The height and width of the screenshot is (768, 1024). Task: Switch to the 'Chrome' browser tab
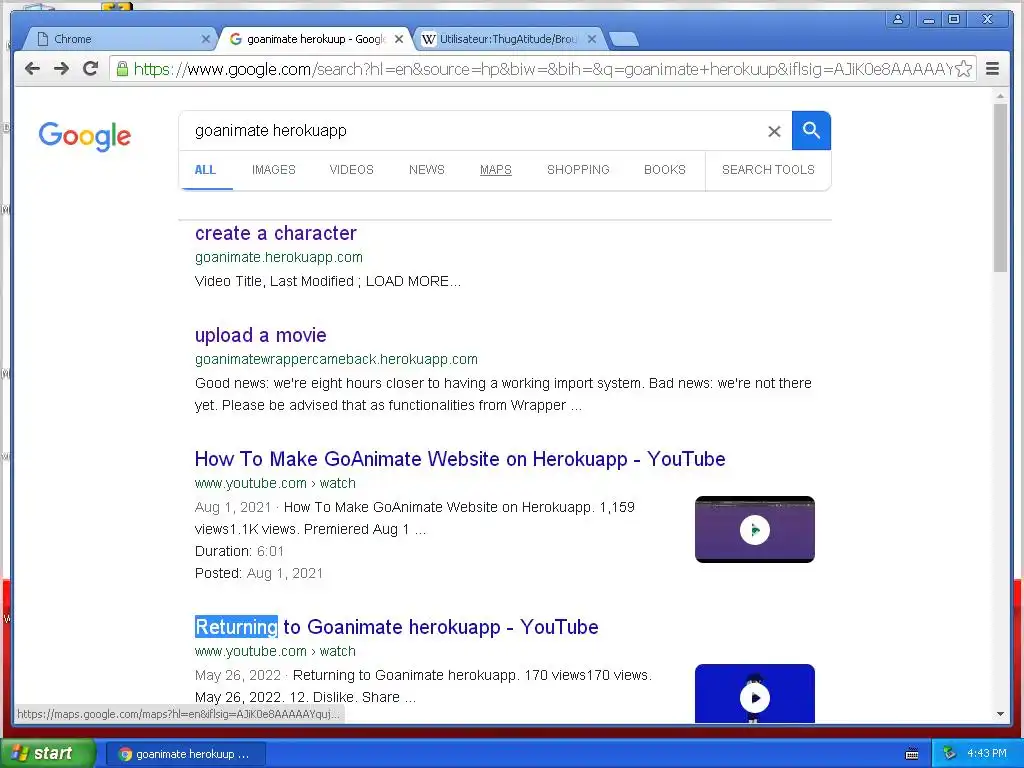119,39
